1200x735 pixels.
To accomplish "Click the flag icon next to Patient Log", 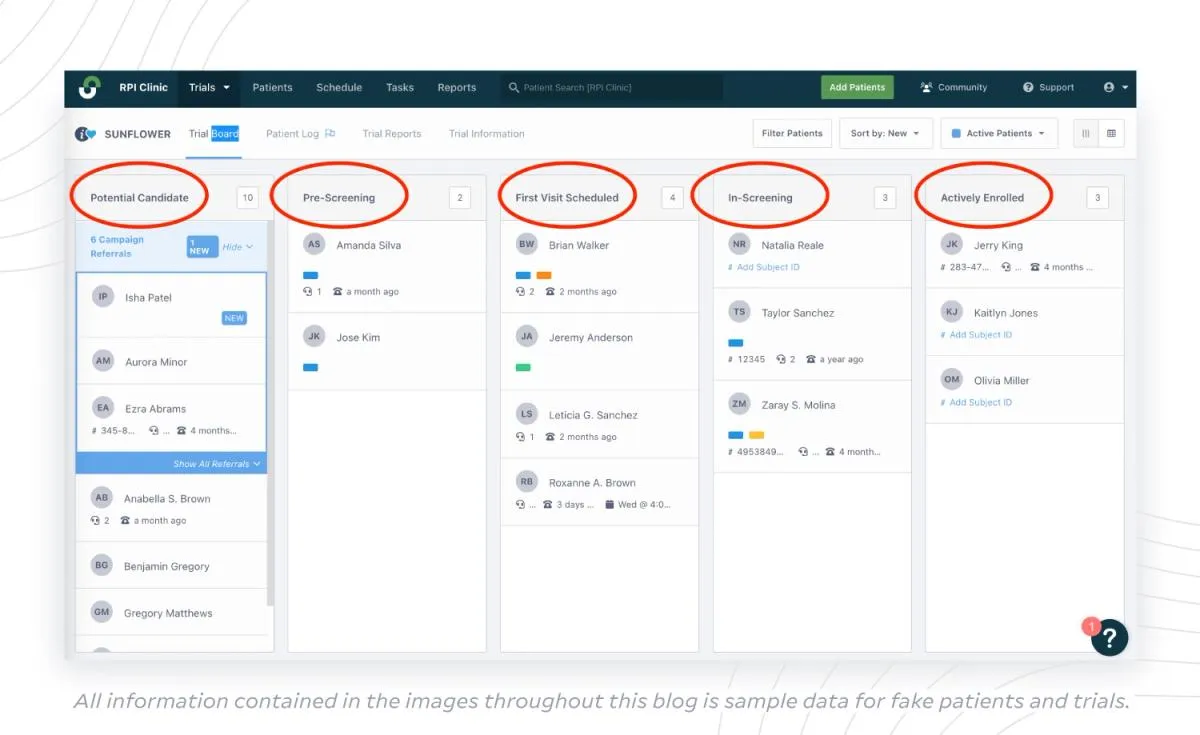I will click(330, 133).
